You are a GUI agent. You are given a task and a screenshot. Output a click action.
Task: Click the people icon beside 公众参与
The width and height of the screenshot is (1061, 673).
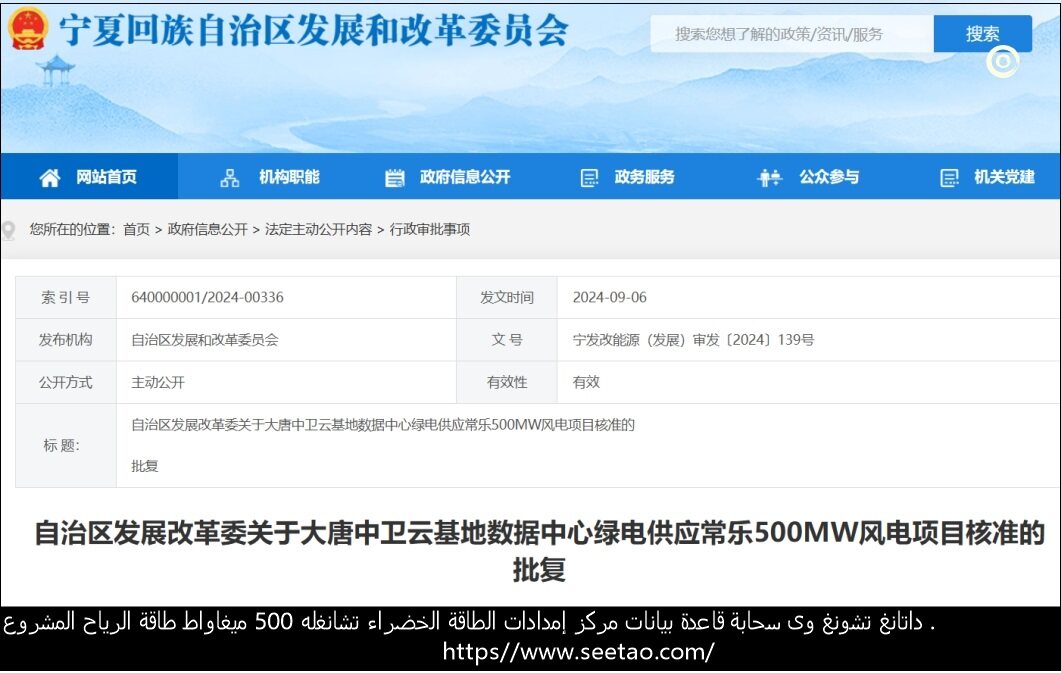click(769, 178)
